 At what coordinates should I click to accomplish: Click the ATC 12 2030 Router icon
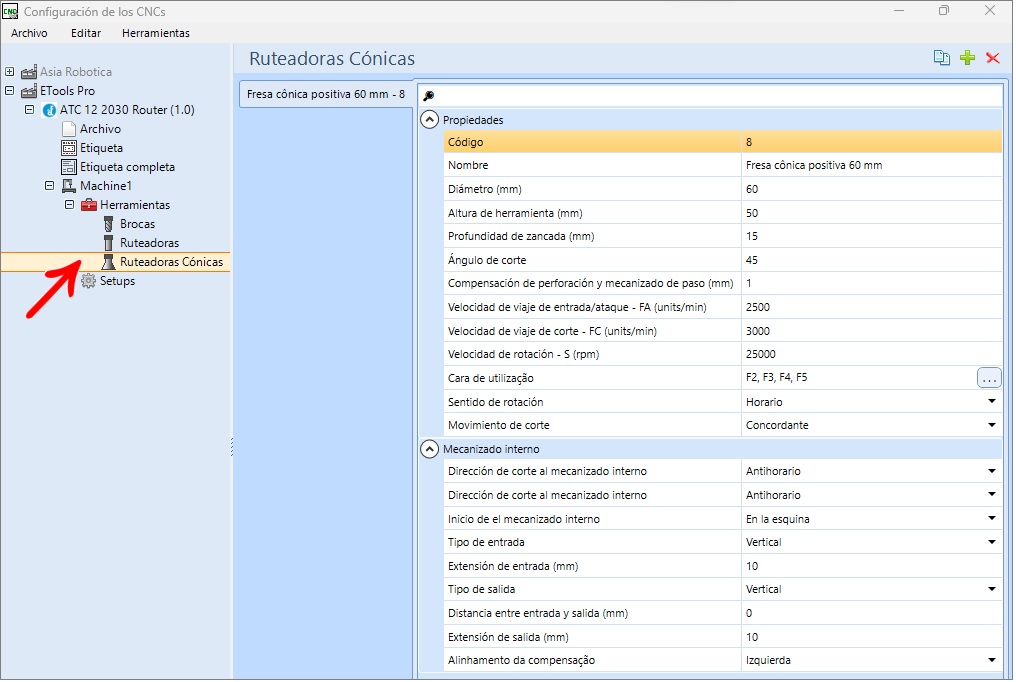pos(49,110)
